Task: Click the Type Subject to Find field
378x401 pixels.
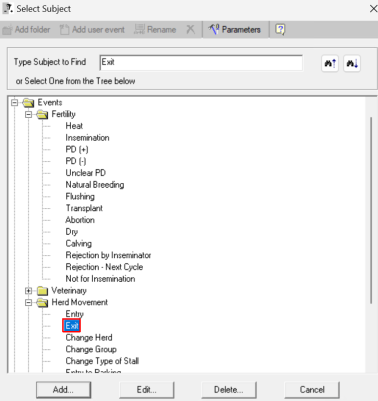Action: pyautogui.click(x=201, y=63)
